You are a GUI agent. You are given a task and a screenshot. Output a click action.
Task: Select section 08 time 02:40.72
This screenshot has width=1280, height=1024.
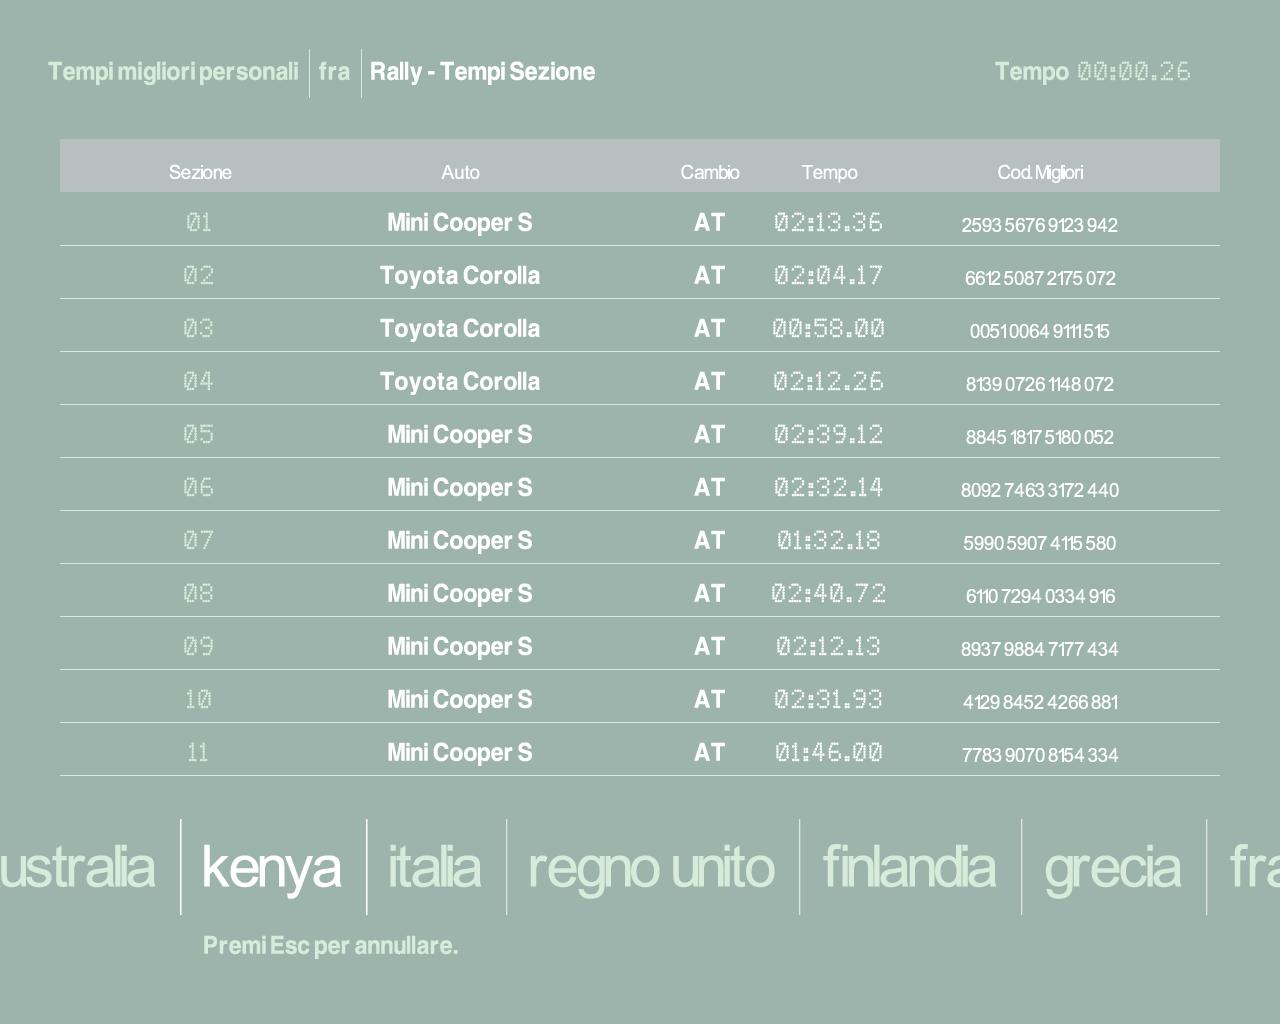click(x=828, y=593)
